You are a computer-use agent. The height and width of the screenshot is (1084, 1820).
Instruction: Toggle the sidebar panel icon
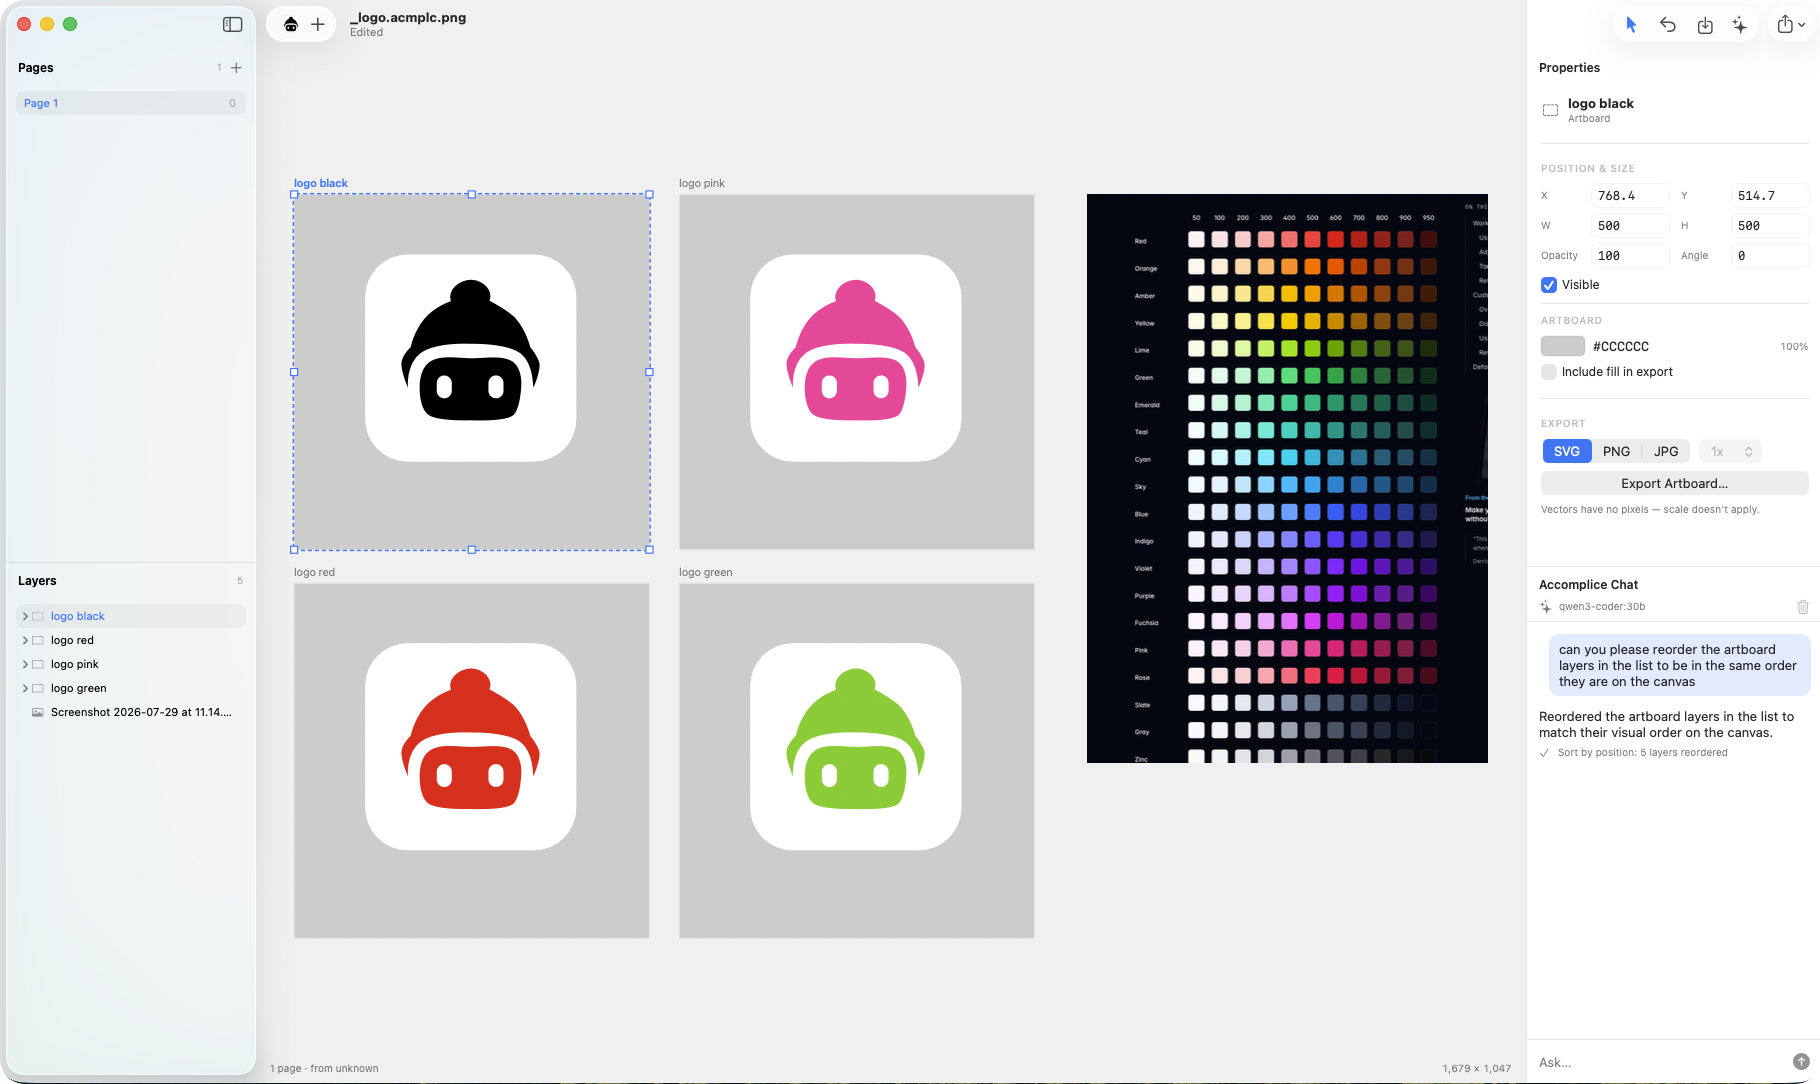[232, 24]
